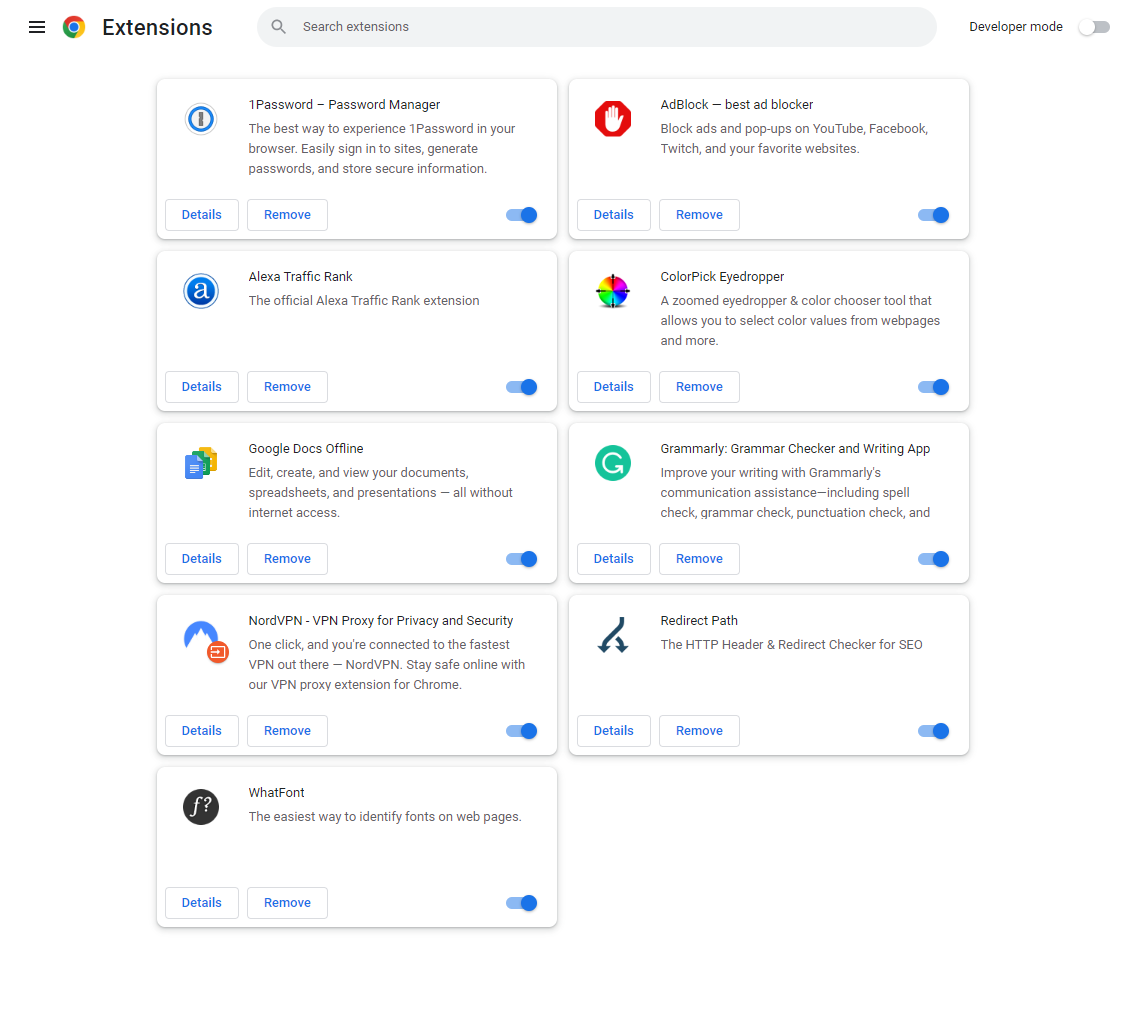Click the 'WhatFont' title text
Viewport: 1125px width, 1020px height.
[276, 793]
